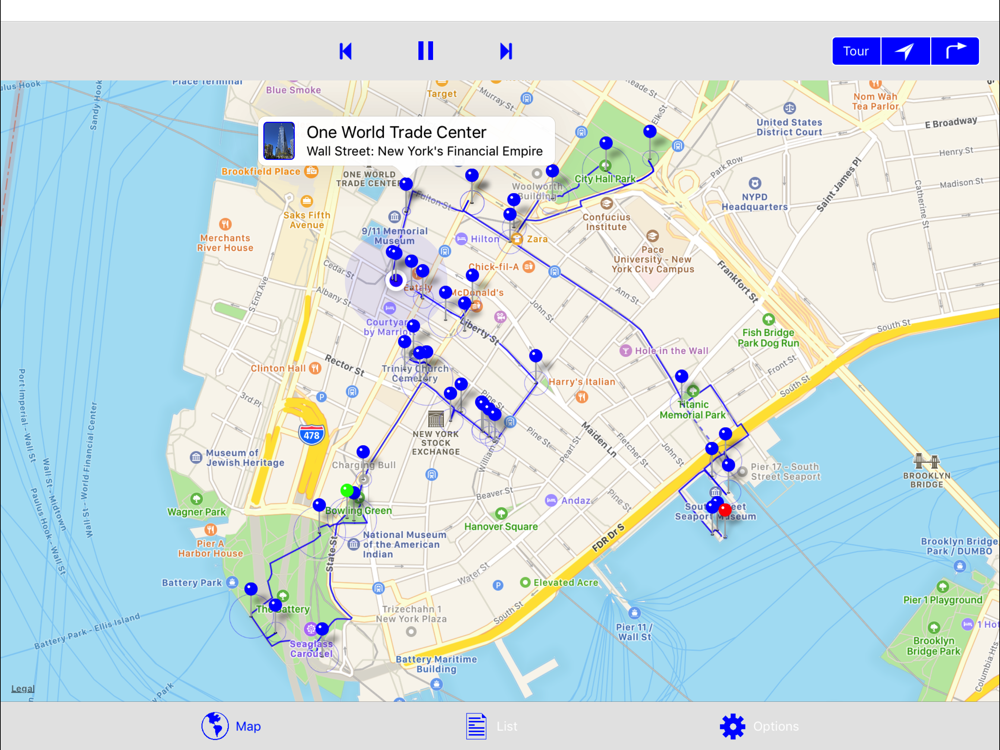The width and height of the screenshot is (1000, 750).
Task: Tap the Hanover Square park marker
Action: click(501, 513)
